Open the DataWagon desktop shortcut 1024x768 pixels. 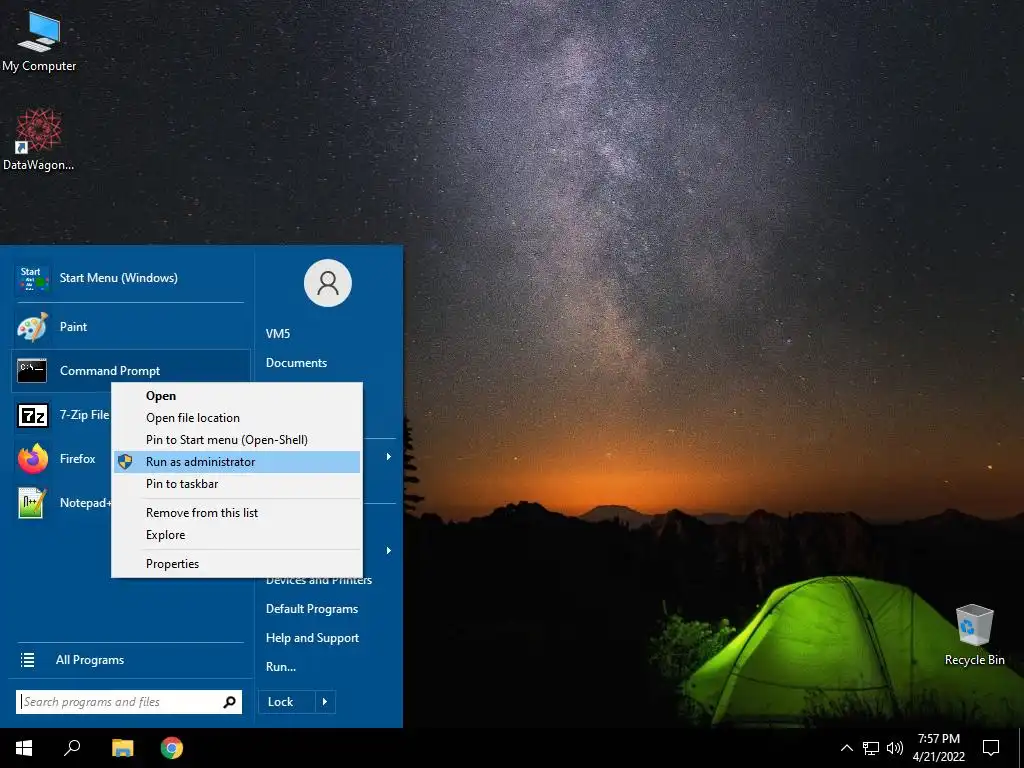pos(39,140)
